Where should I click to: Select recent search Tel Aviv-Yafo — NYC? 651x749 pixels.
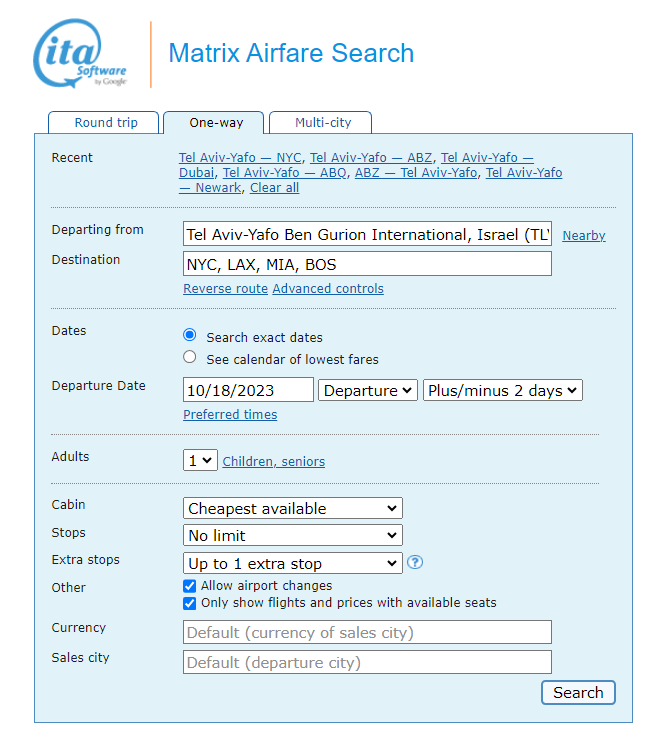(x=240, y=158)
